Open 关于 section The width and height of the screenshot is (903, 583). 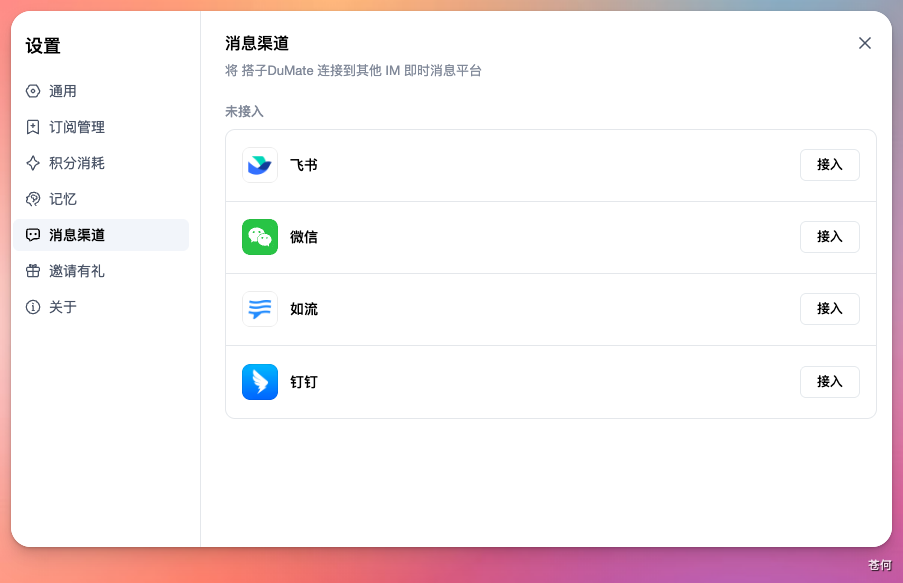tap(101, 307)
